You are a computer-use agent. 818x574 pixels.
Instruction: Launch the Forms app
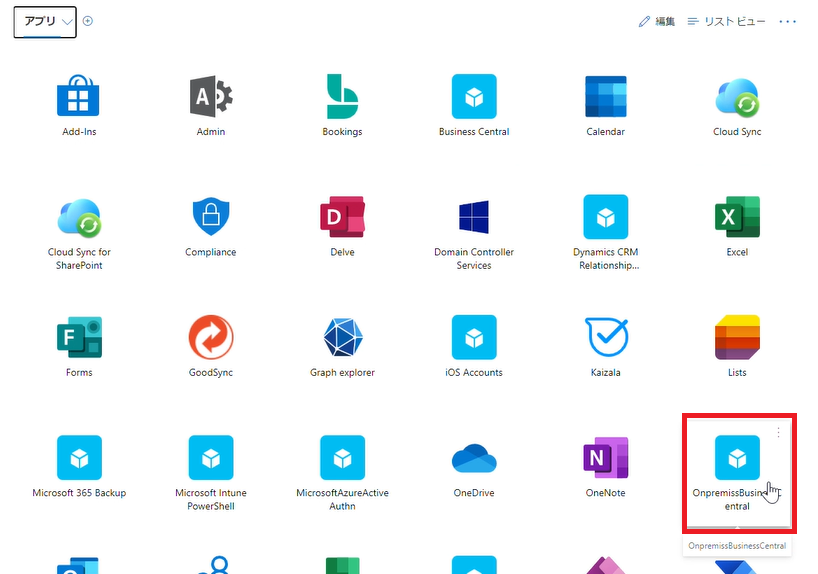(x=79, y=337)
